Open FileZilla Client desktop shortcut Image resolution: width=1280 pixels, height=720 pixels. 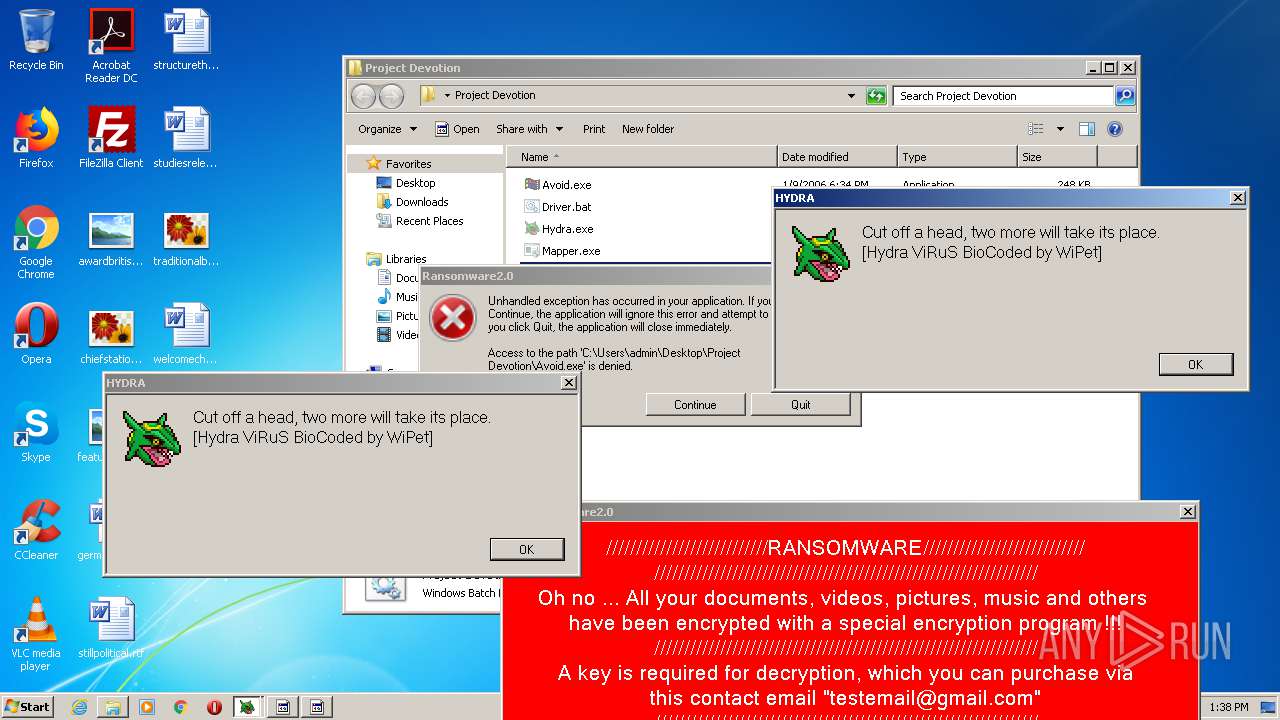click(111, 138)
